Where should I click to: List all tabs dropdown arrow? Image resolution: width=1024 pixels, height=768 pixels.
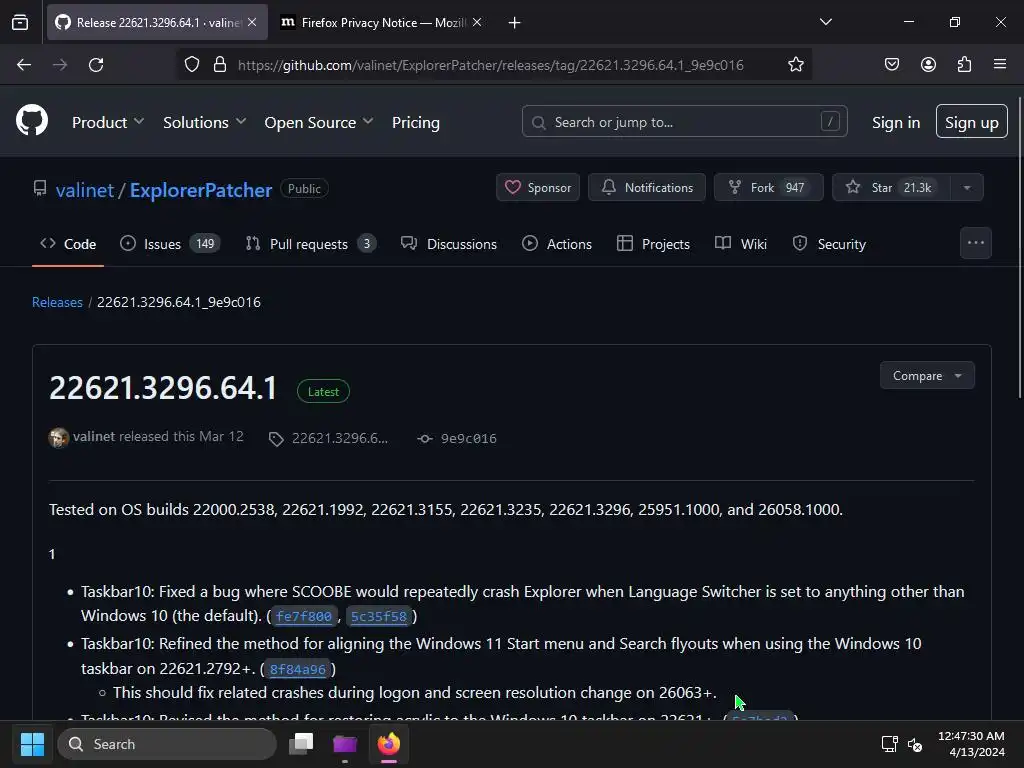[825, 22]
